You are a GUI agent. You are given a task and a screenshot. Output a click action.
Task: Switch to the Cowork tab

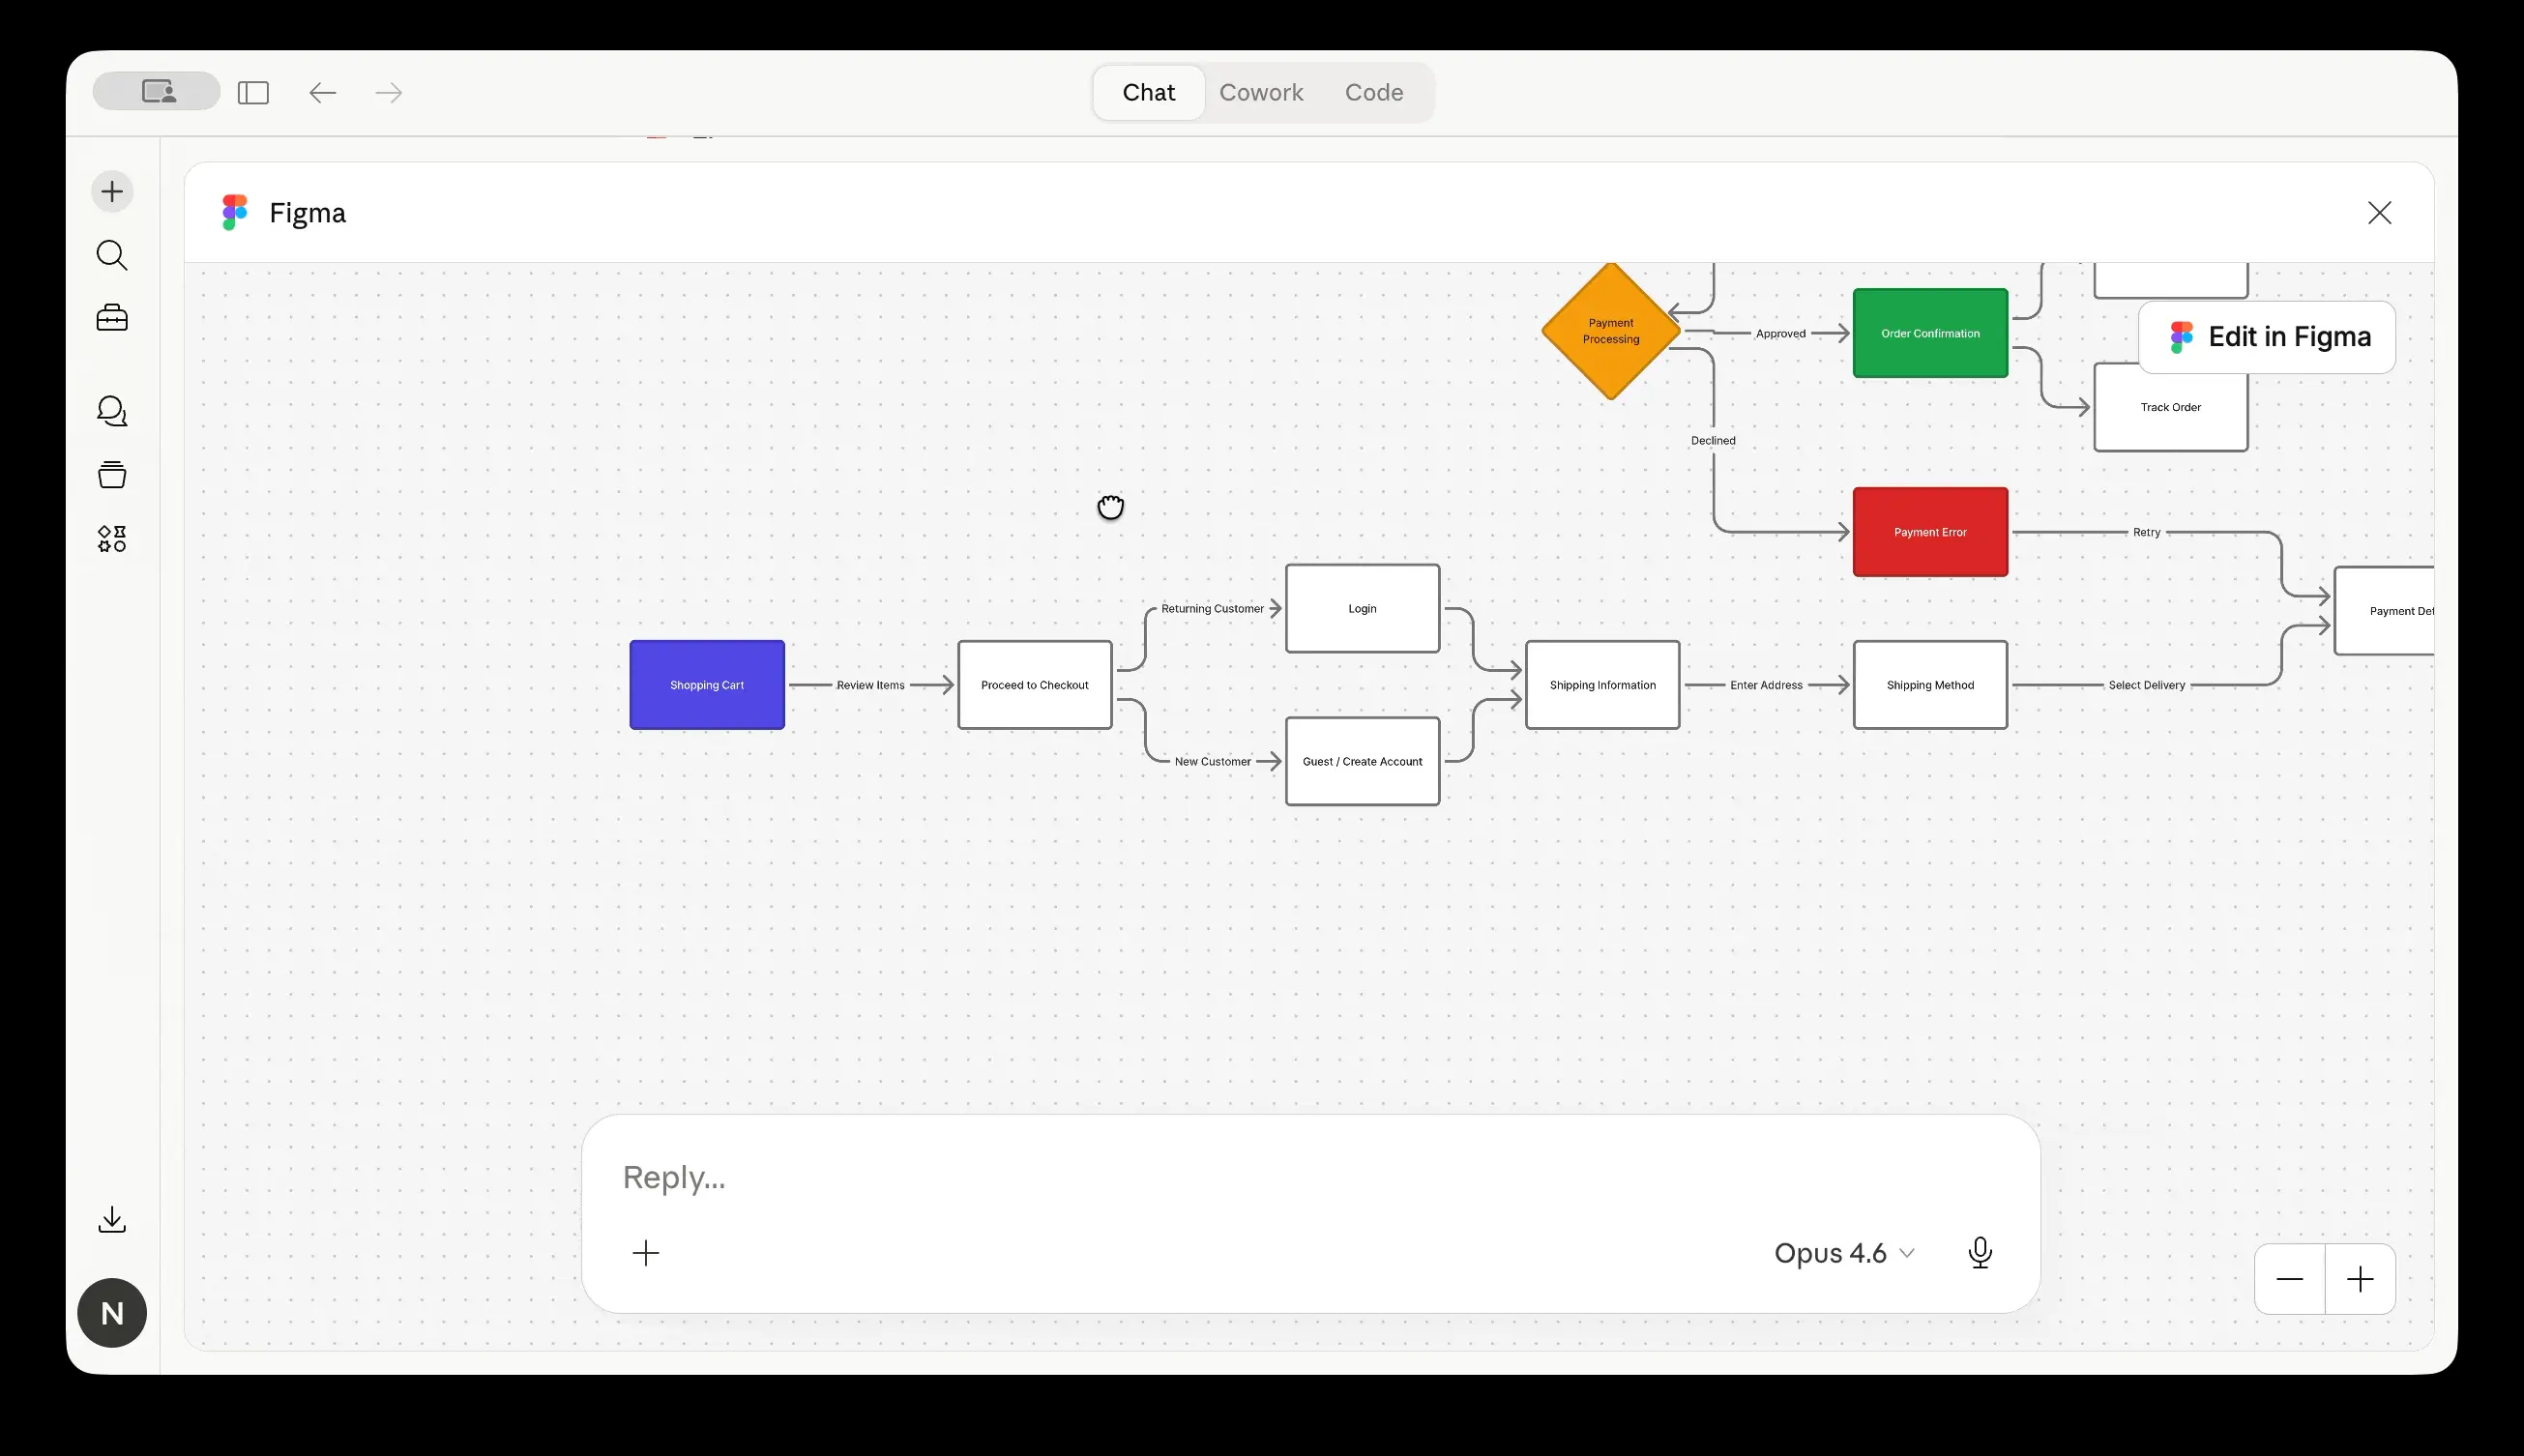click(1260, 92)
